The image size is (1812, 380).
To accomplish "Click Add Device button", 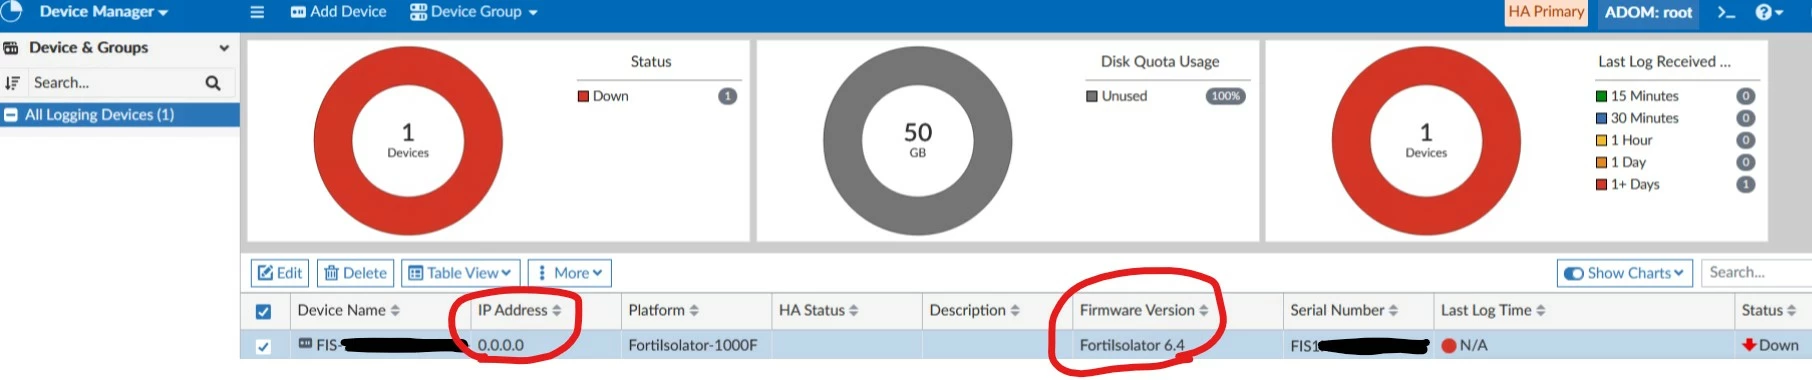I will point(338,12).
